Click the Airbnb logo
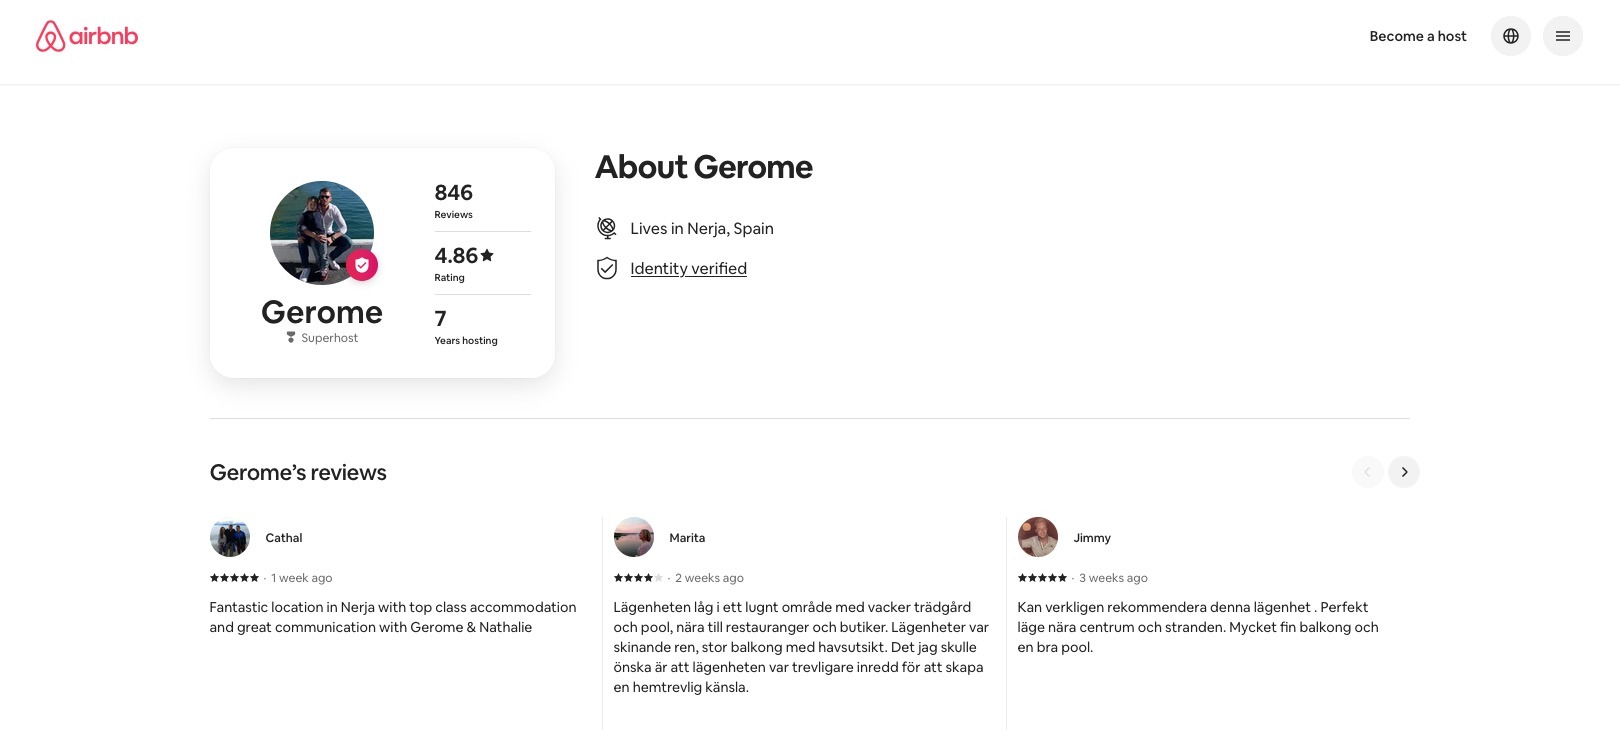 click(87, 36)
